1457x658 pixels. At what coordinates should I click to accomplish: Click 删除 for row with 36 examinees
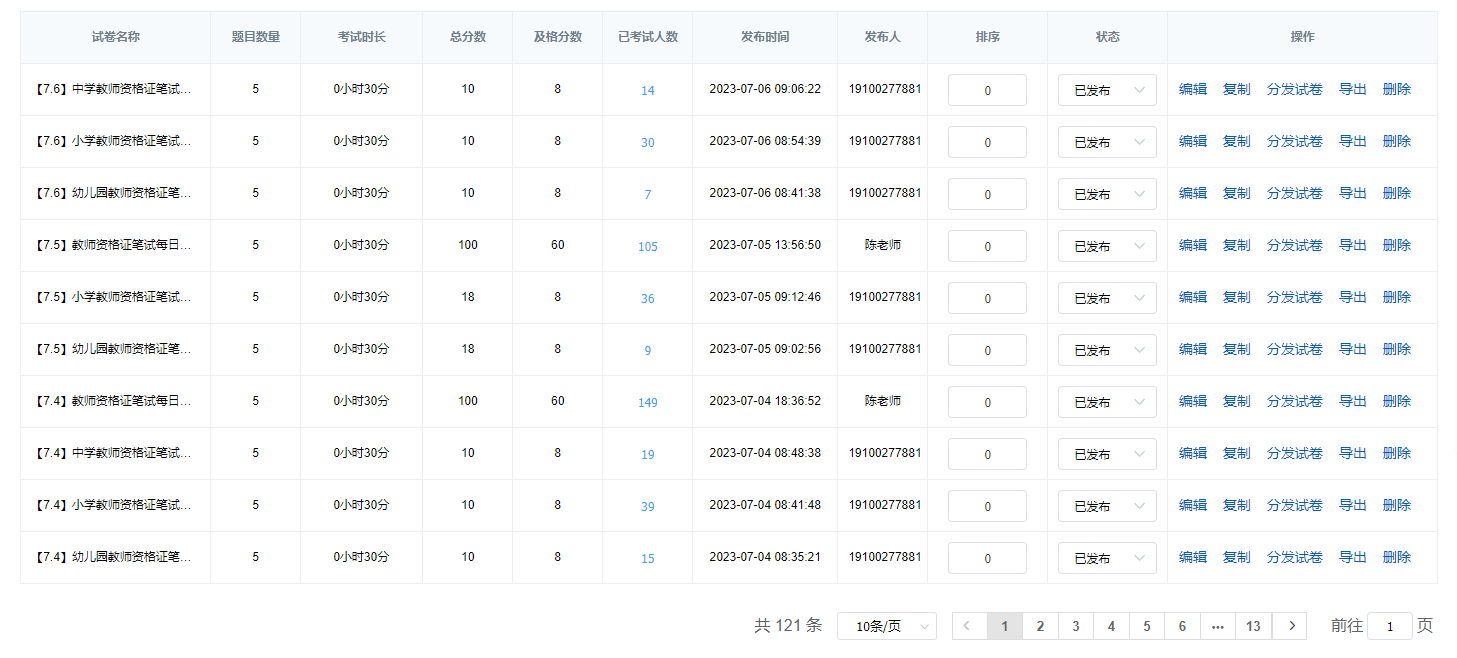point(1396,297)
